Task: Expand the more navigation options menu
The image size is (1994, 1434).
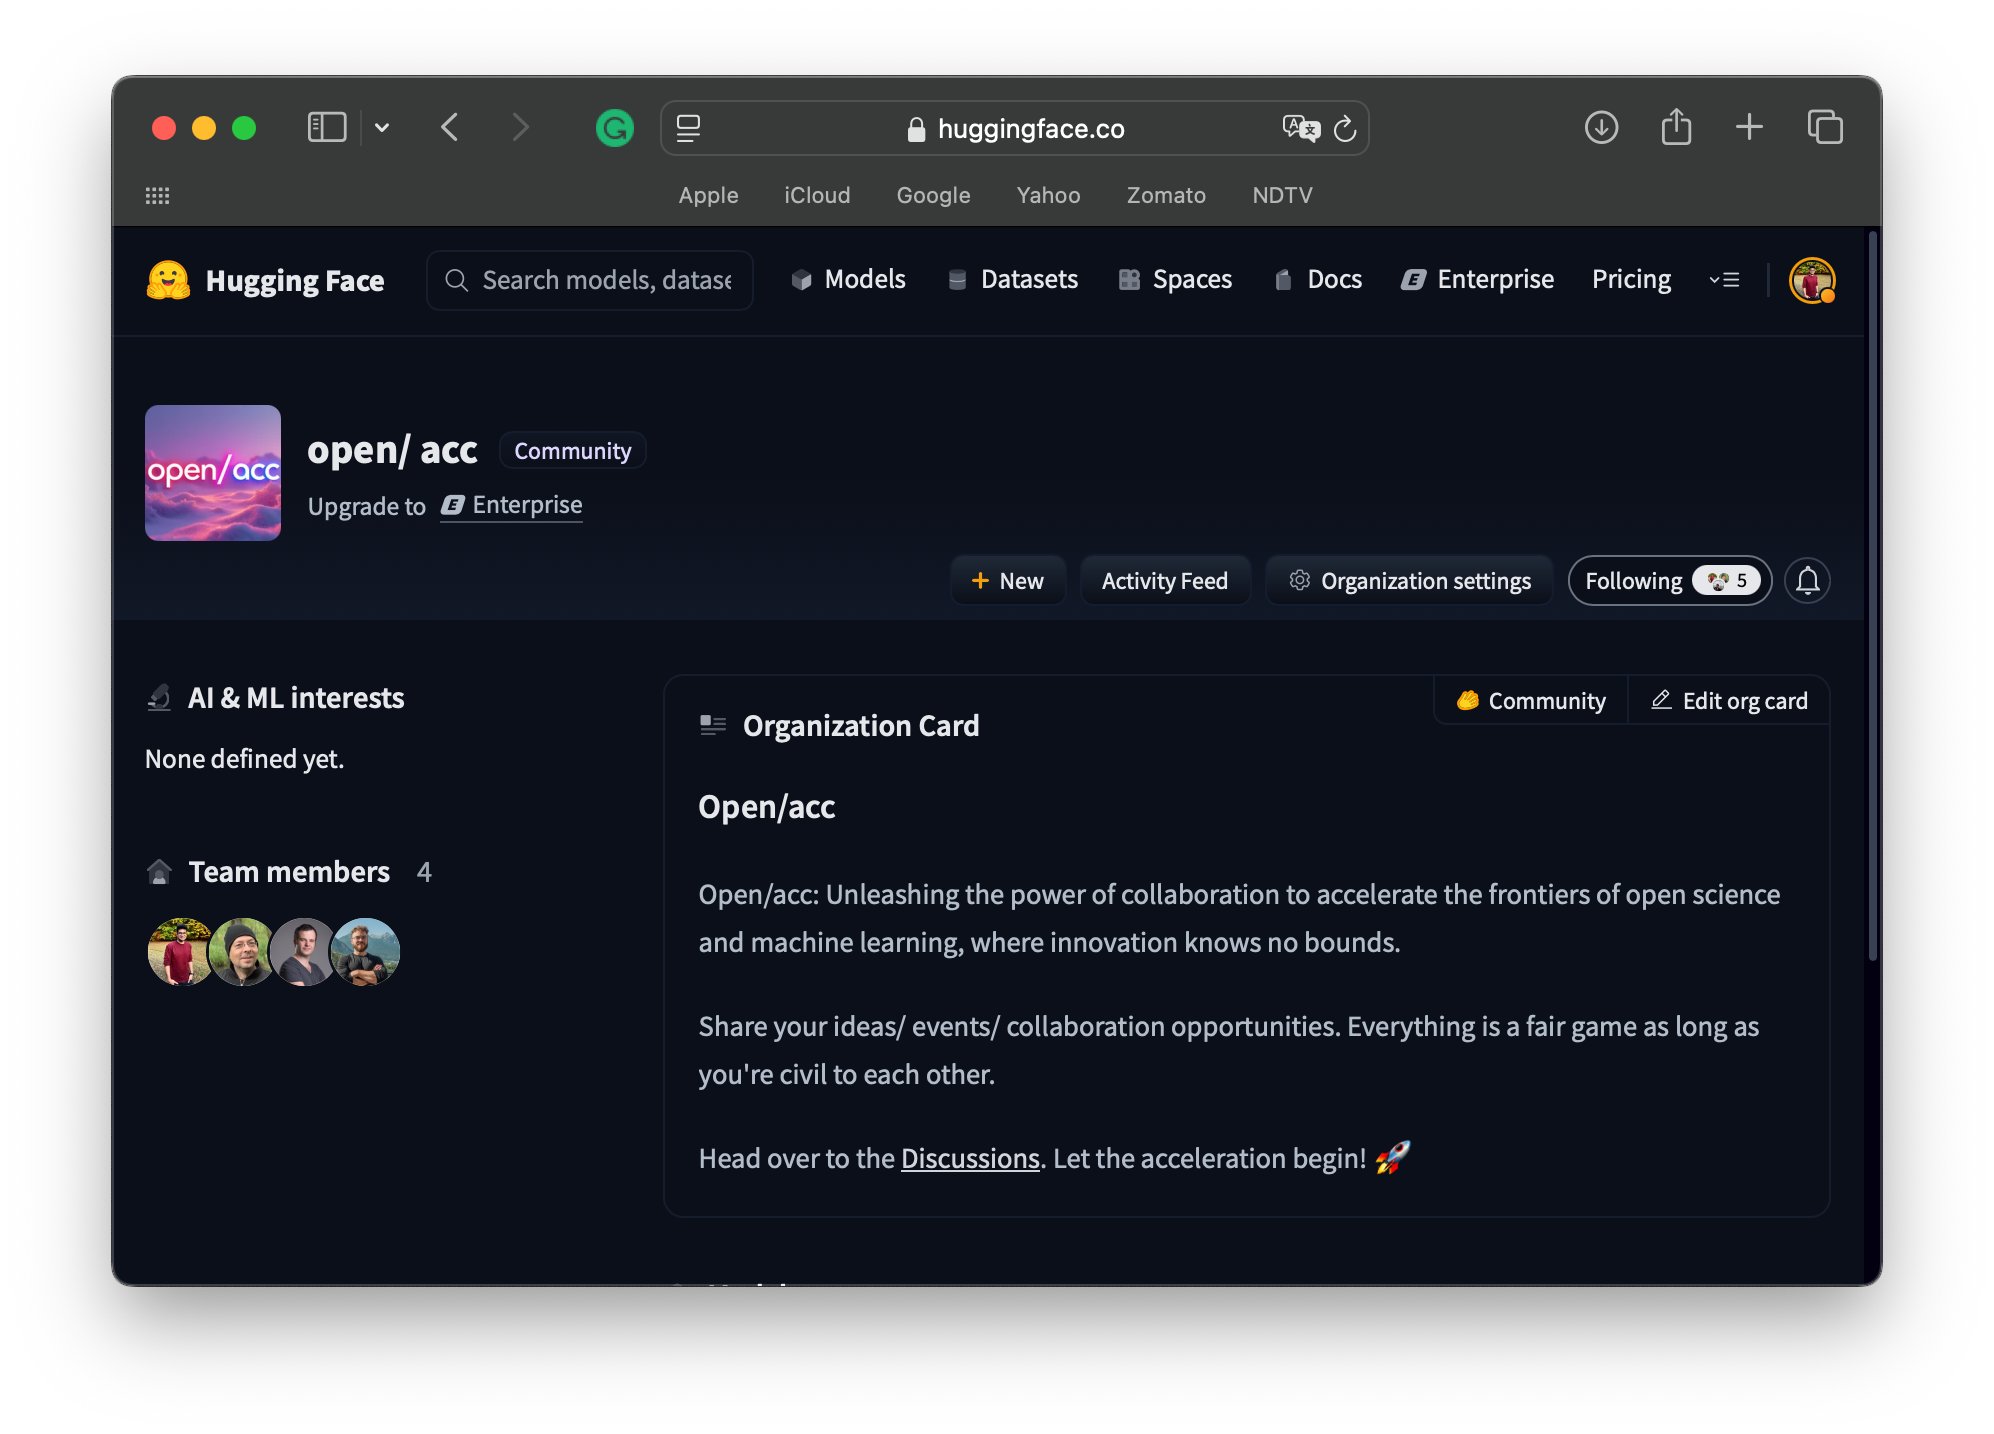Action: click(1724, 280)
